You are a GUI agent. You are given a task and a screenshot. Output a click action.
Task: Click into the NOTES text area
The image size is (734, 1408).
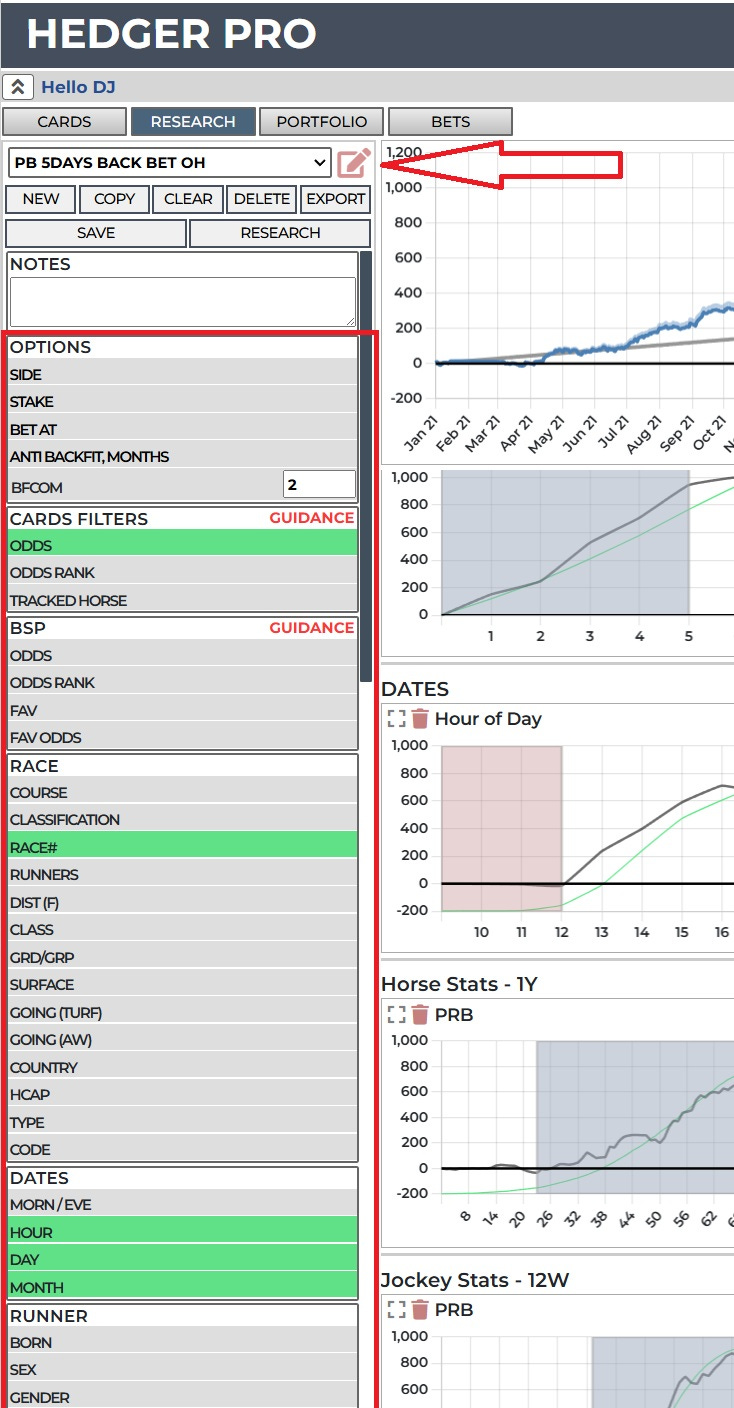point(183,302)
